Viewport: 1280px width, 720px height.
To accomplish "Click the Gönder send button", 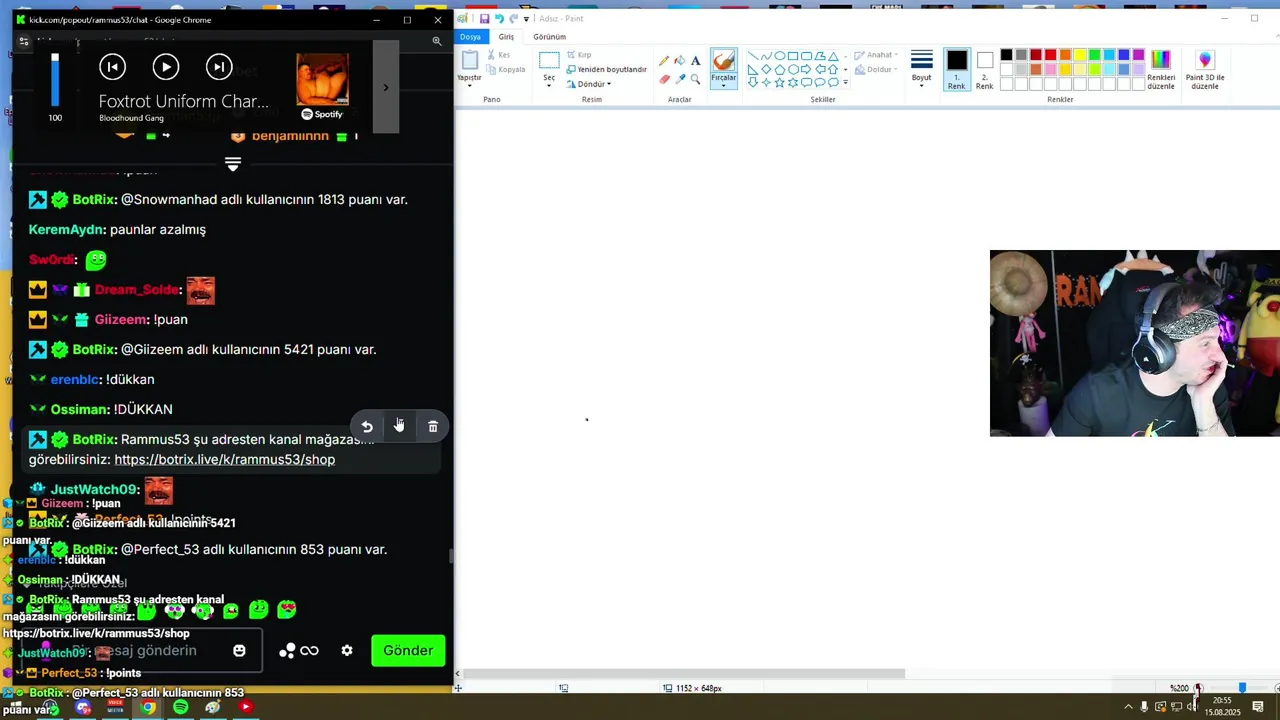I will click(x=408, y=650).
